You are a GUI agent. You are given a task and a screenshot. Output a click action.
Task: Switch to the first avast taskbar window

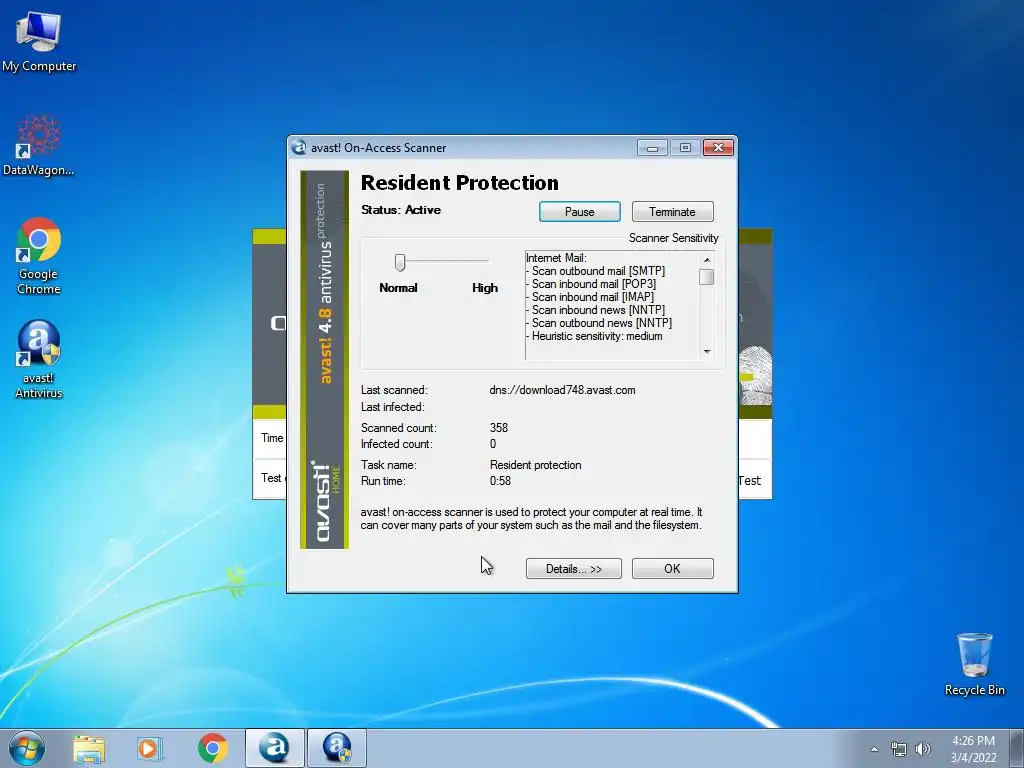(x=275, y=748)
